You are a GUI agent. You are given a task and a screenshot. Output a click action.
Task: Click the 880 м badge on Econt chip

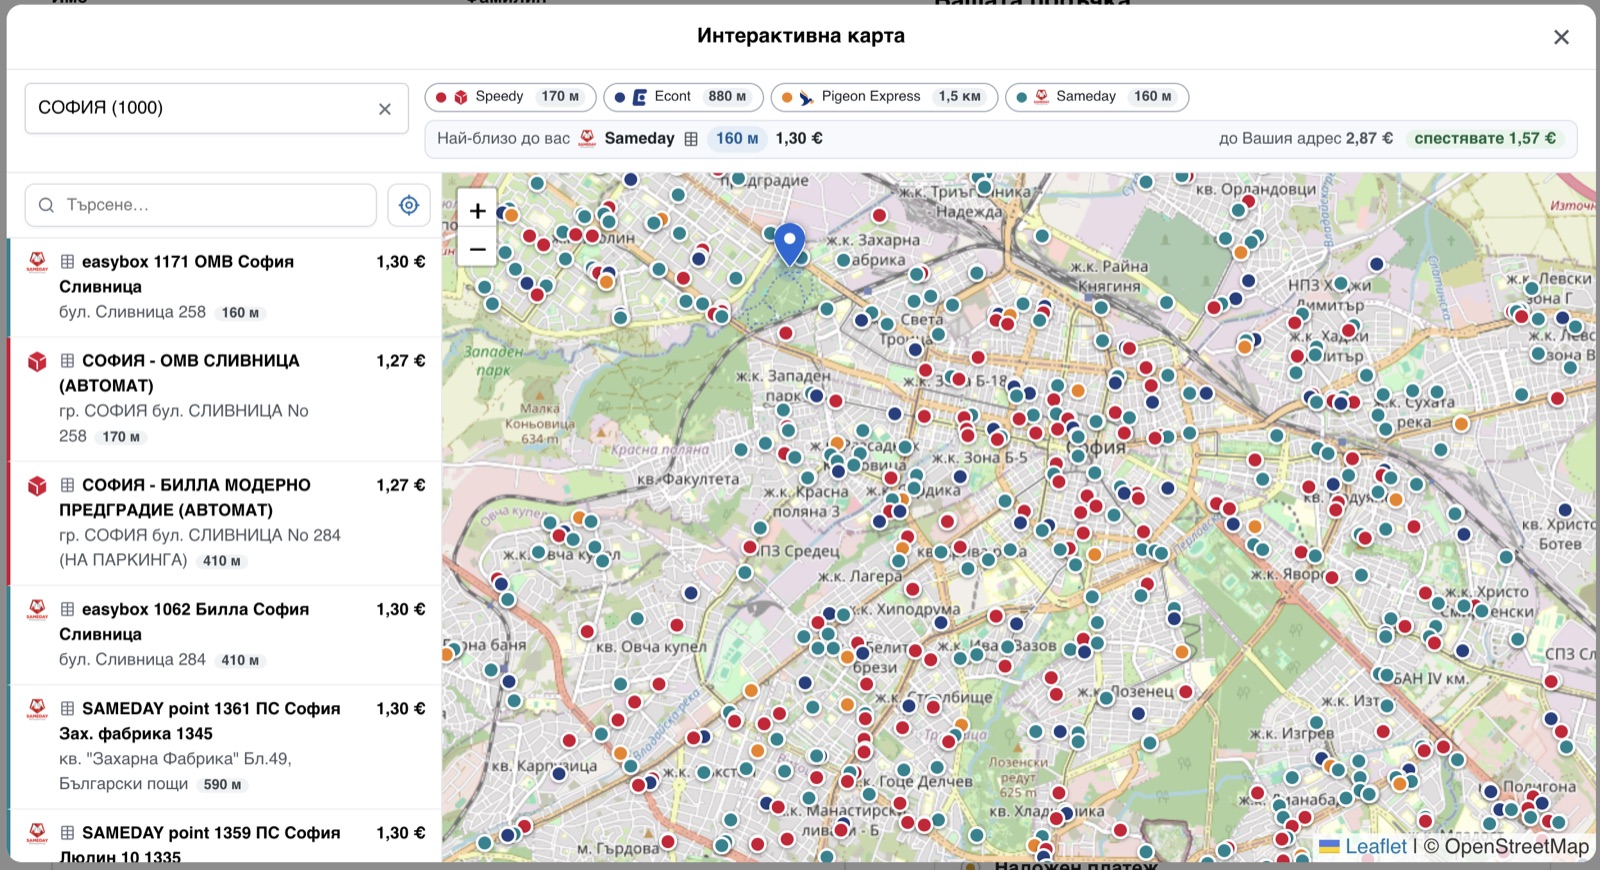(x=727, y=97)
